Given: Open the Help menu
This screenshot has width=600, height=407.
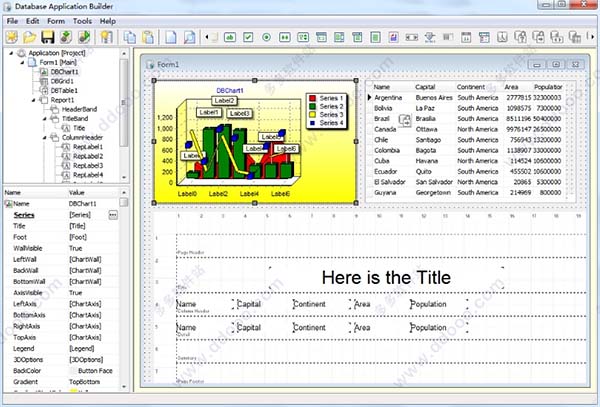Looking at the screenshot, I should point(108,21).
